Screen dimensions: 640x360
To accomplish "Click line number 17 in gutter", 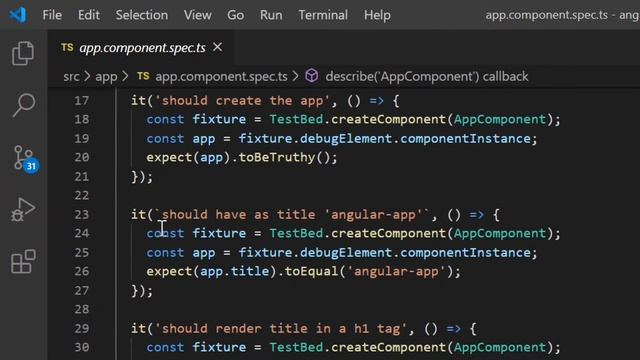I will 82,100.
